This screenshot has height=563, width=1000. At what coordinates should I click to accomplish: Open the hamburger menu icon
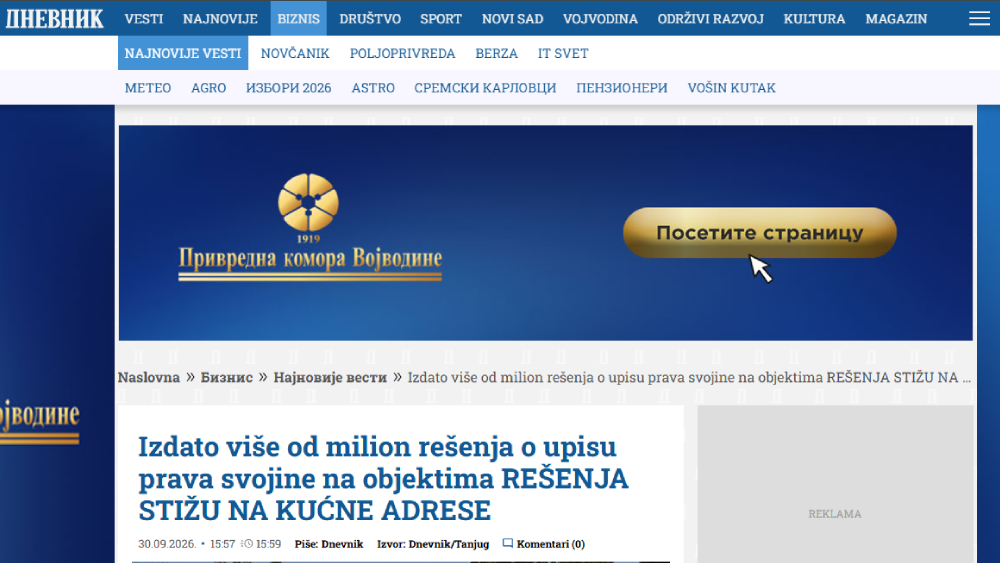coord(979,18)
